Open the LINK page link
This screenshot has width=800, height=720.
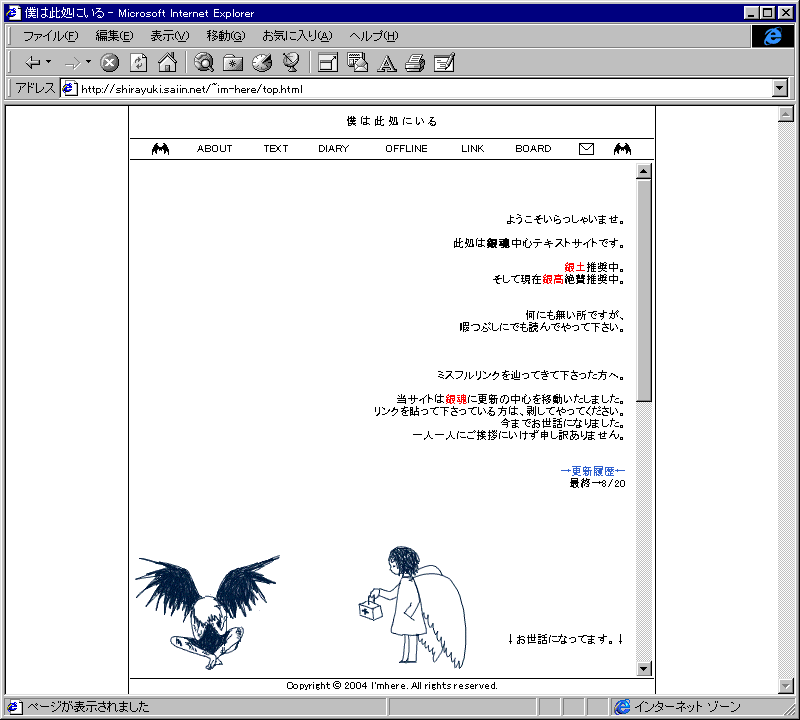tap(472, 148)
